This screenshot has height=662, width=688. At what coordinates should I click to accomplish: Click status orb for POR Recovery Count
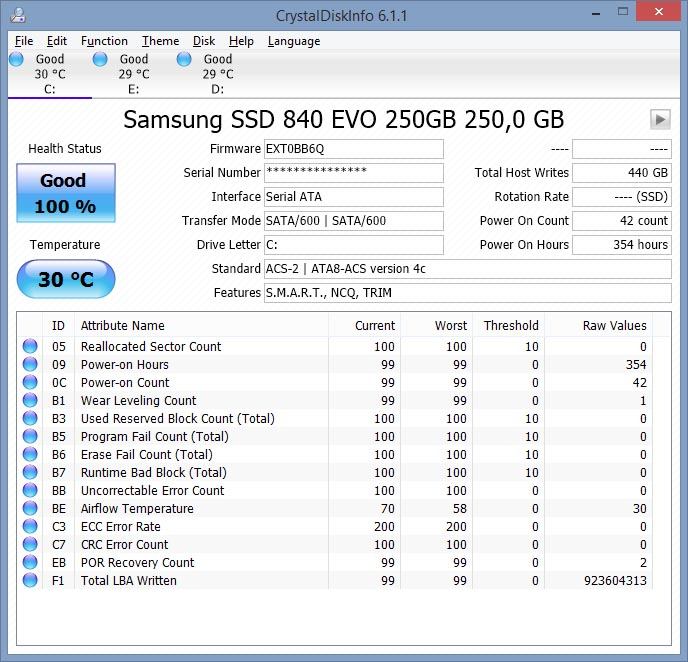30,562
